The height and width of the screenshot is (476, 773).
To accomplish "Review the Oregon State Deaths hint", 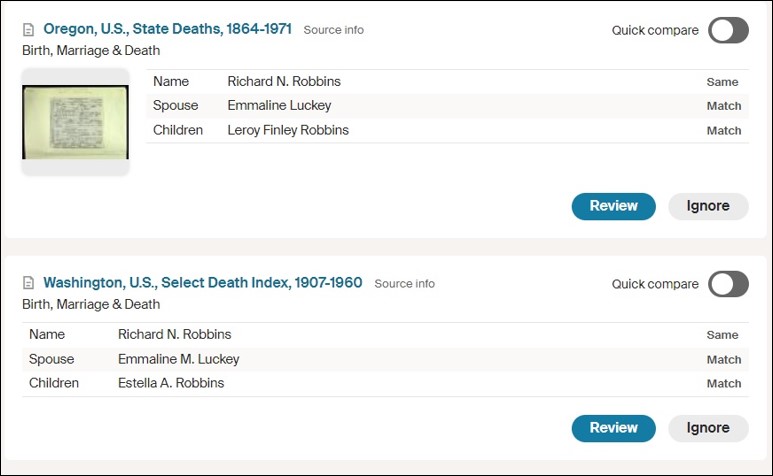I will point(613,206).
